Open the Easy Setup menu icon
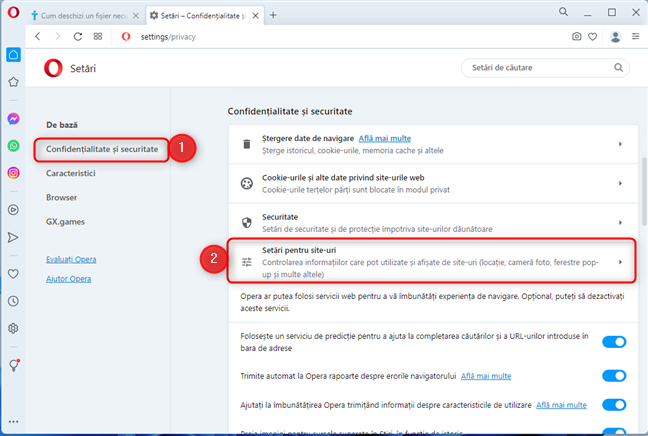Screen dimensions: 648x436 click(x=636, y=36)
